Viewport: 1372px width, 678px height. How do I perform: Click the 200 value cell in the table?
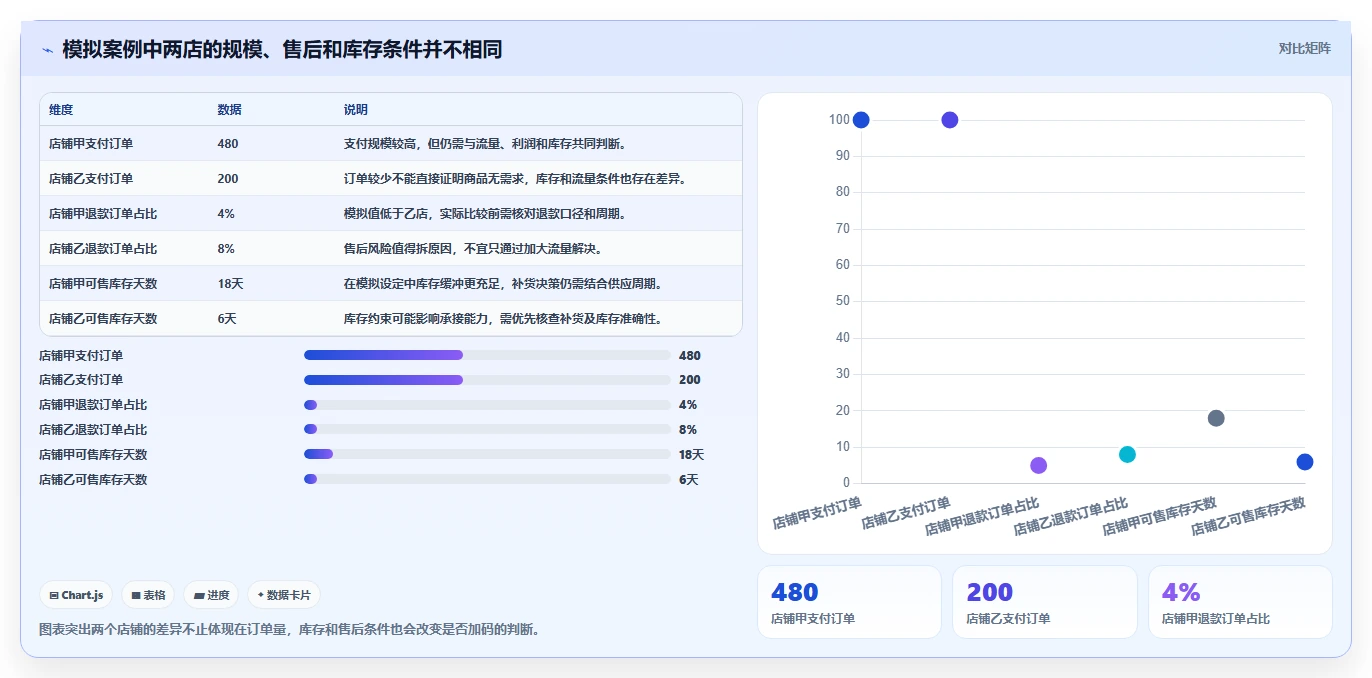pyautogui.click(x=228, y=179)
